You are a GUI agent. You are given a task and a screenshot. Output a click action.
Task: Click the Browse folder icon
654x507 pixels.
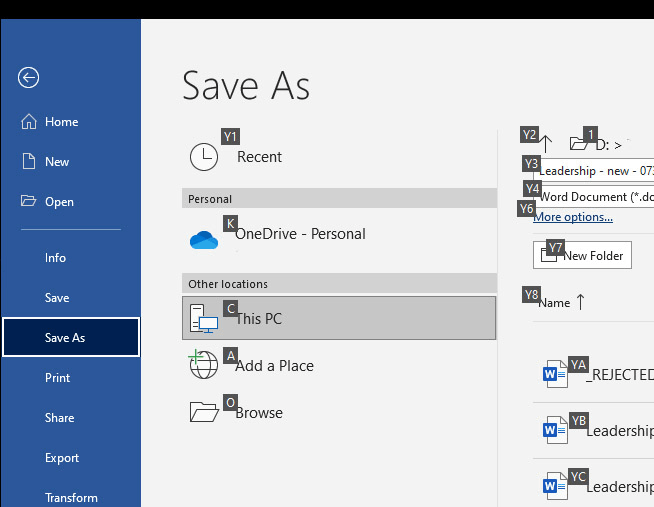click(x=204, y=412)
